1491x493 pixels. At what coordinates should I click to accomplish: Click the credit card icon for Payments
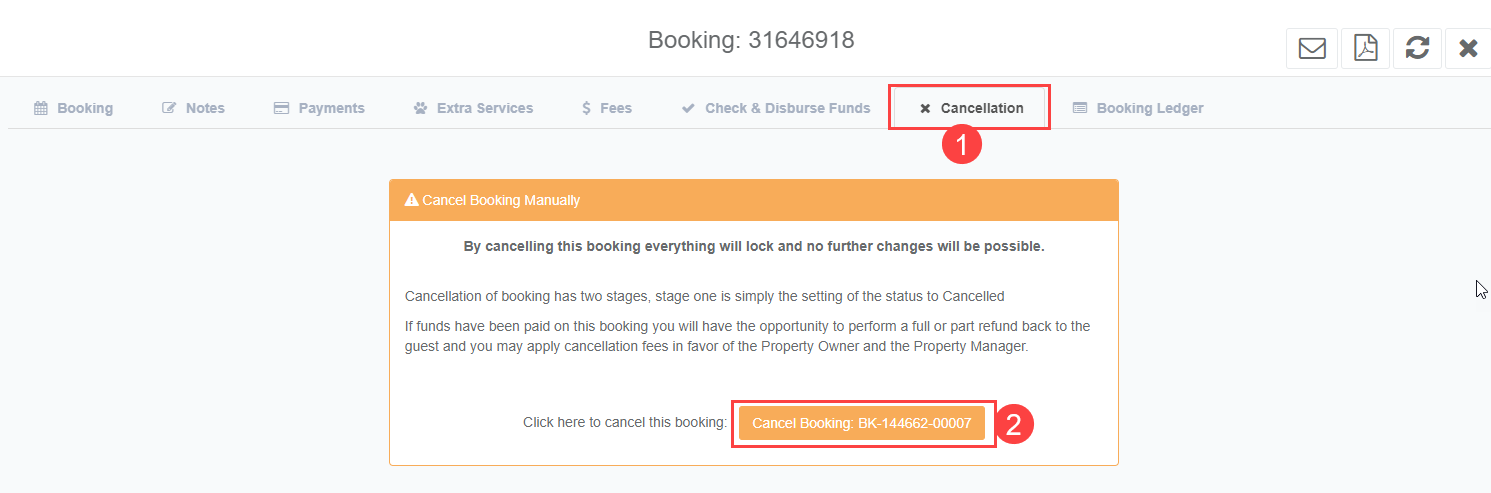coord(281,108)
